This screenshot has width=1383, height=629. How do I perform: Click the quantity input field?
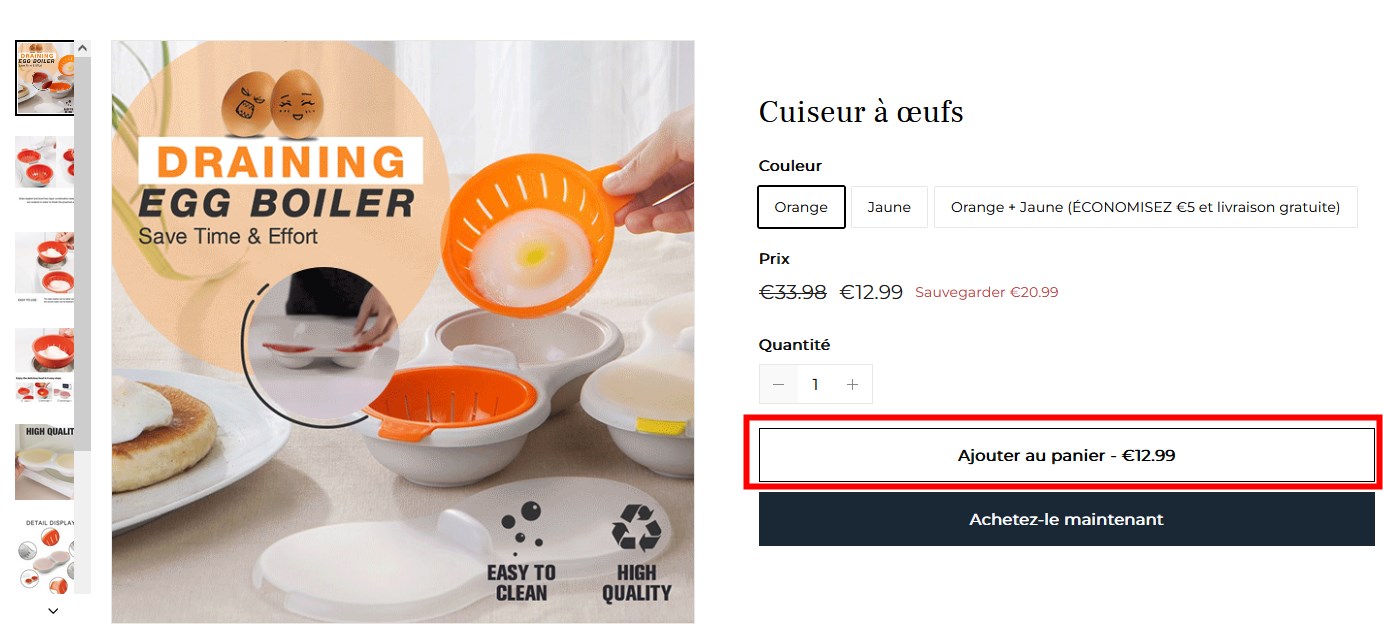pos(815,384)
